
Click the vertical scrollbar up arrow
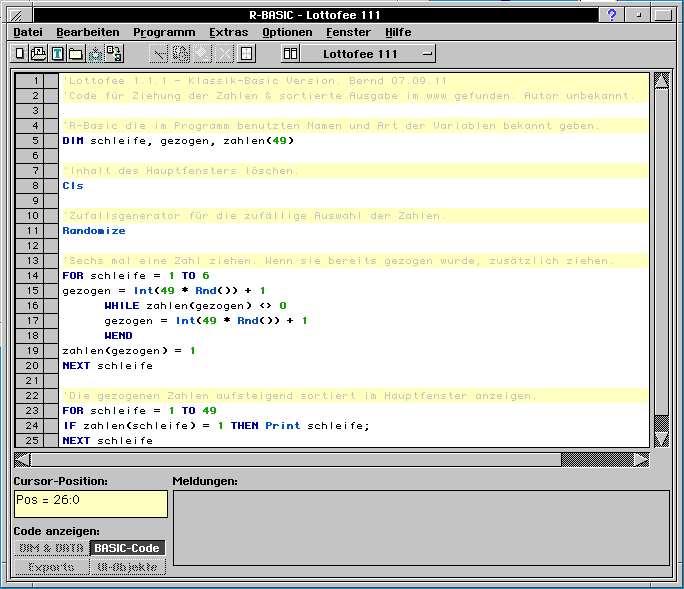661,81
